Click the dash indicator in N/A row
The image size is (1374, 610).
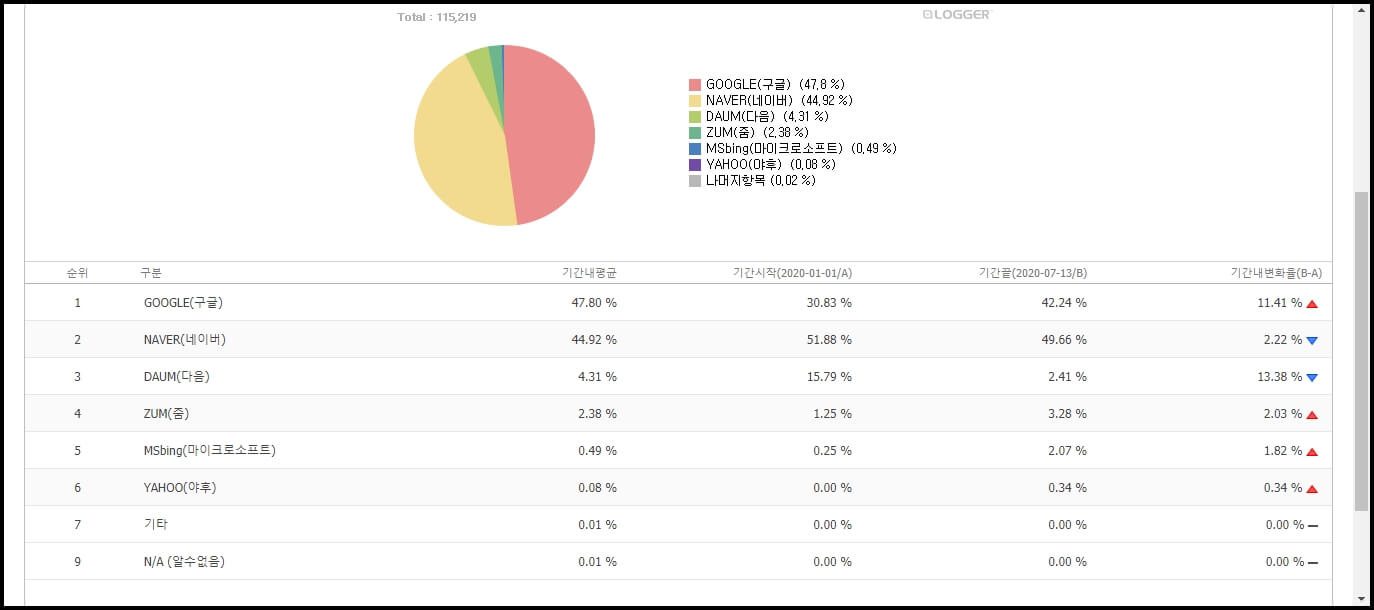pos(1312,562)
